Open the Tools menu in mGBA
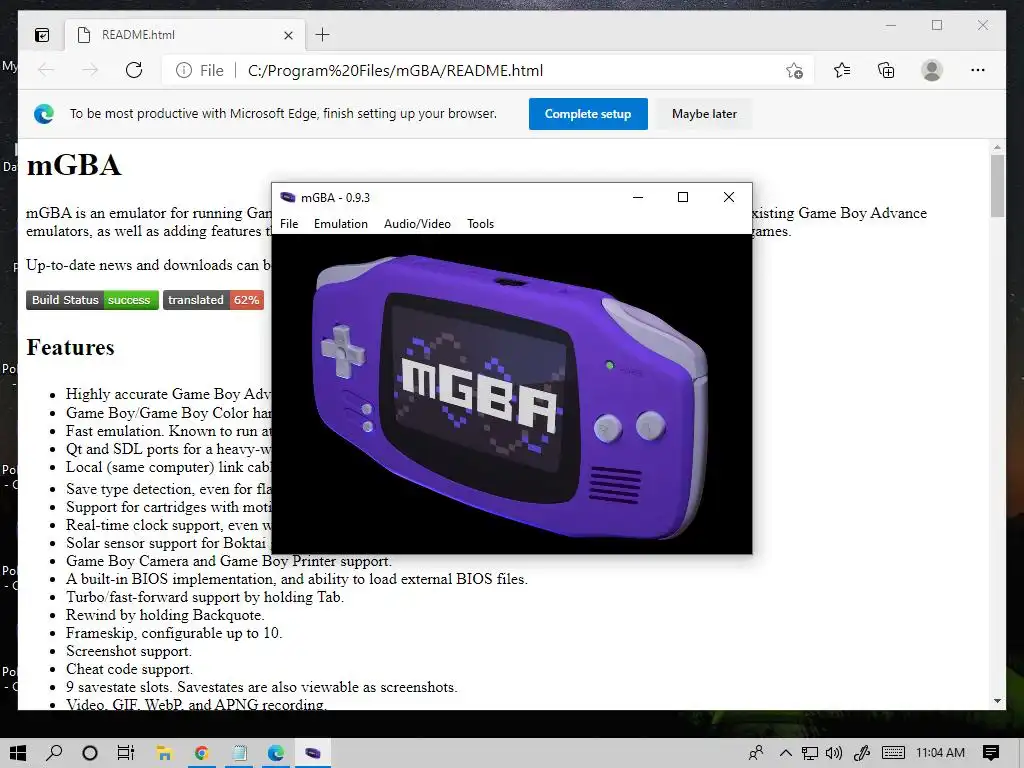 [x=480, y=223]
